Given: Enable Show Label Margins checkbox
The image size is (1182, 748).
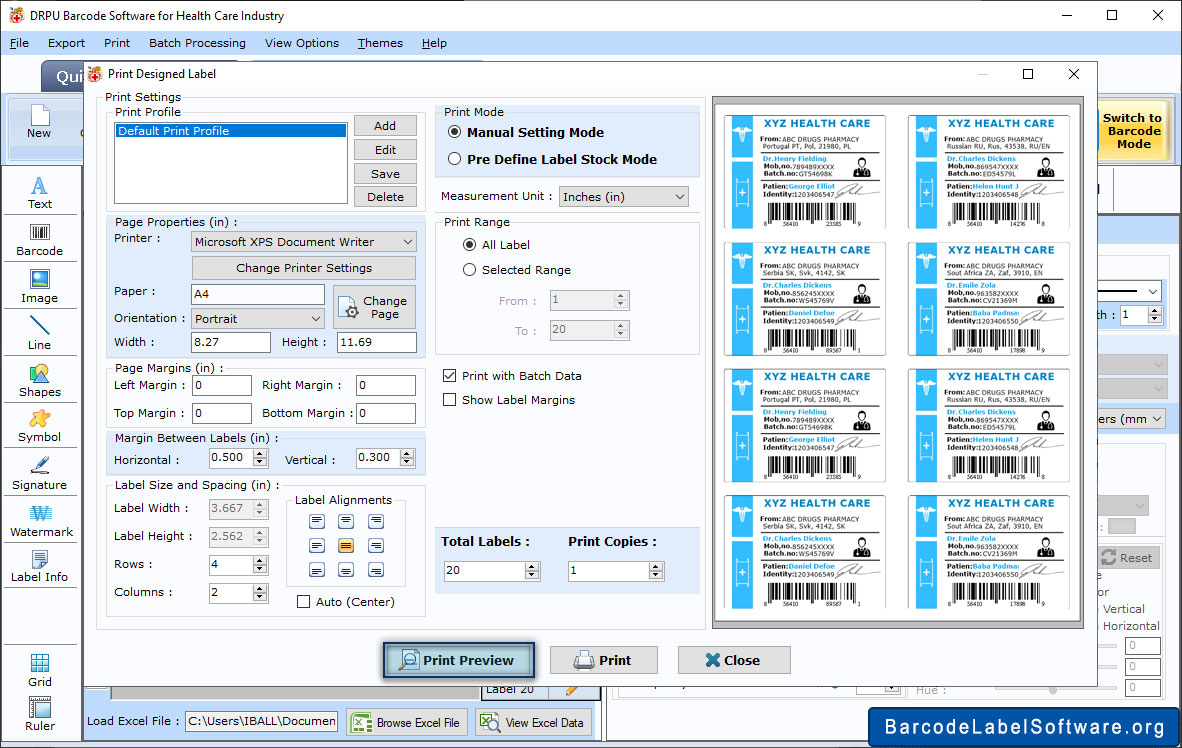Looking at the screenshot, I should pyautogui.click(x=449, y=400).
